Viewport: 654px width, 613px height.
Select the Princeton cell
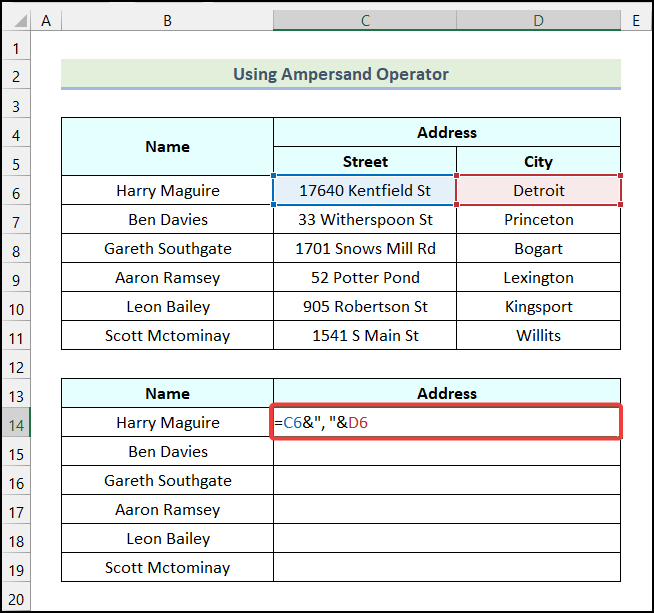point(538,219)
